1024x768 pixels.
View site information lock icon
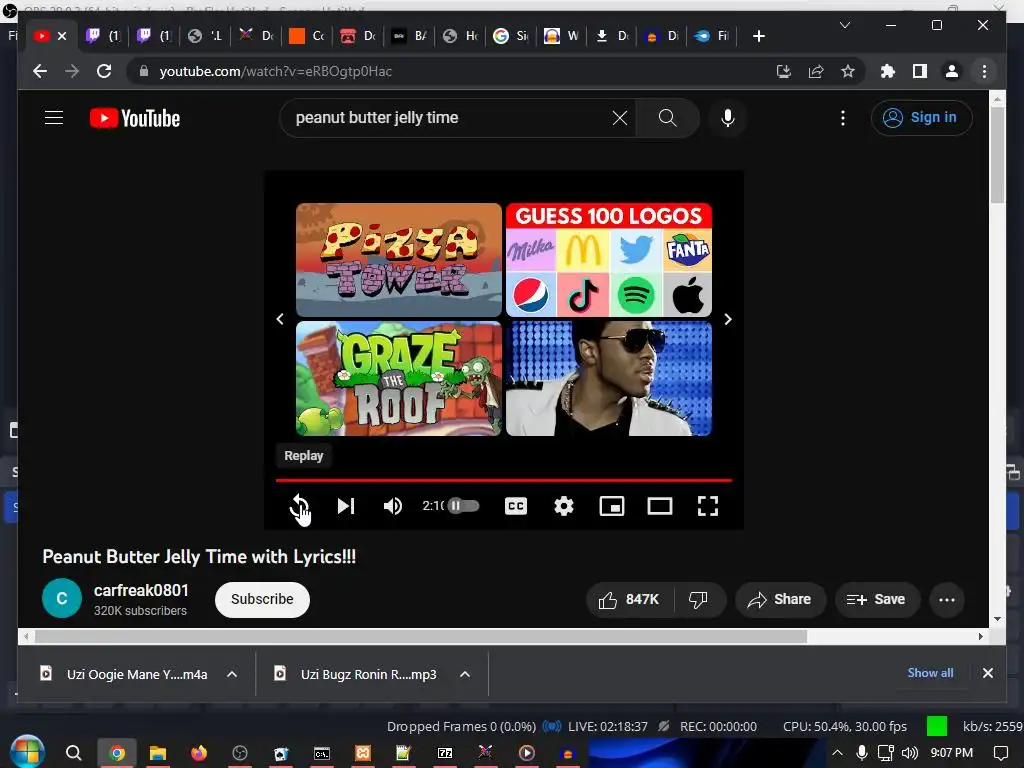coord(144,71)
